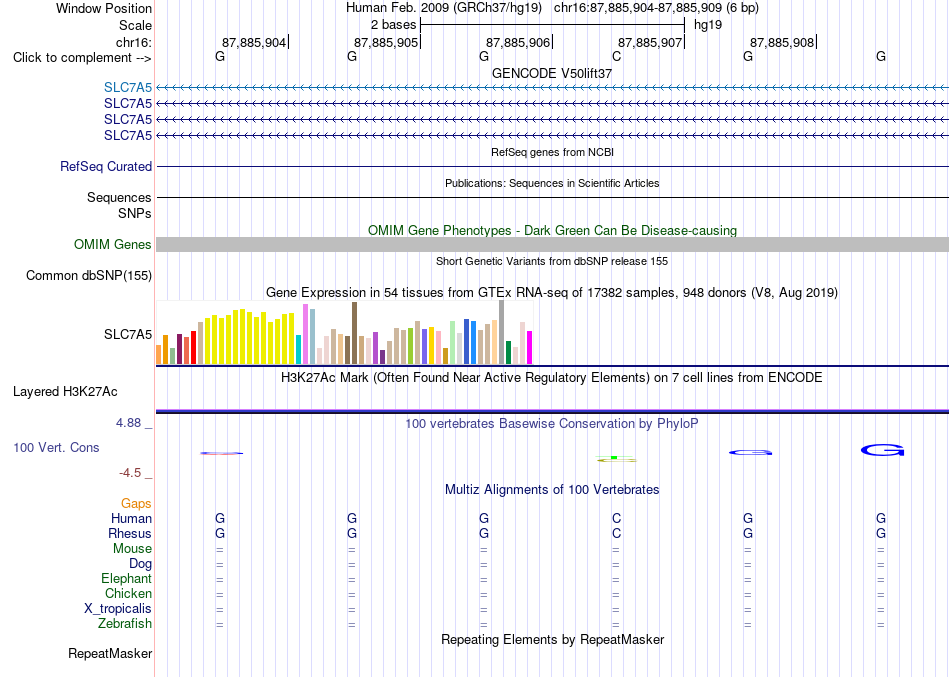The image size is (950, 677).
Task: Open the 100 Vert. Cons track label
Action: 56,447
